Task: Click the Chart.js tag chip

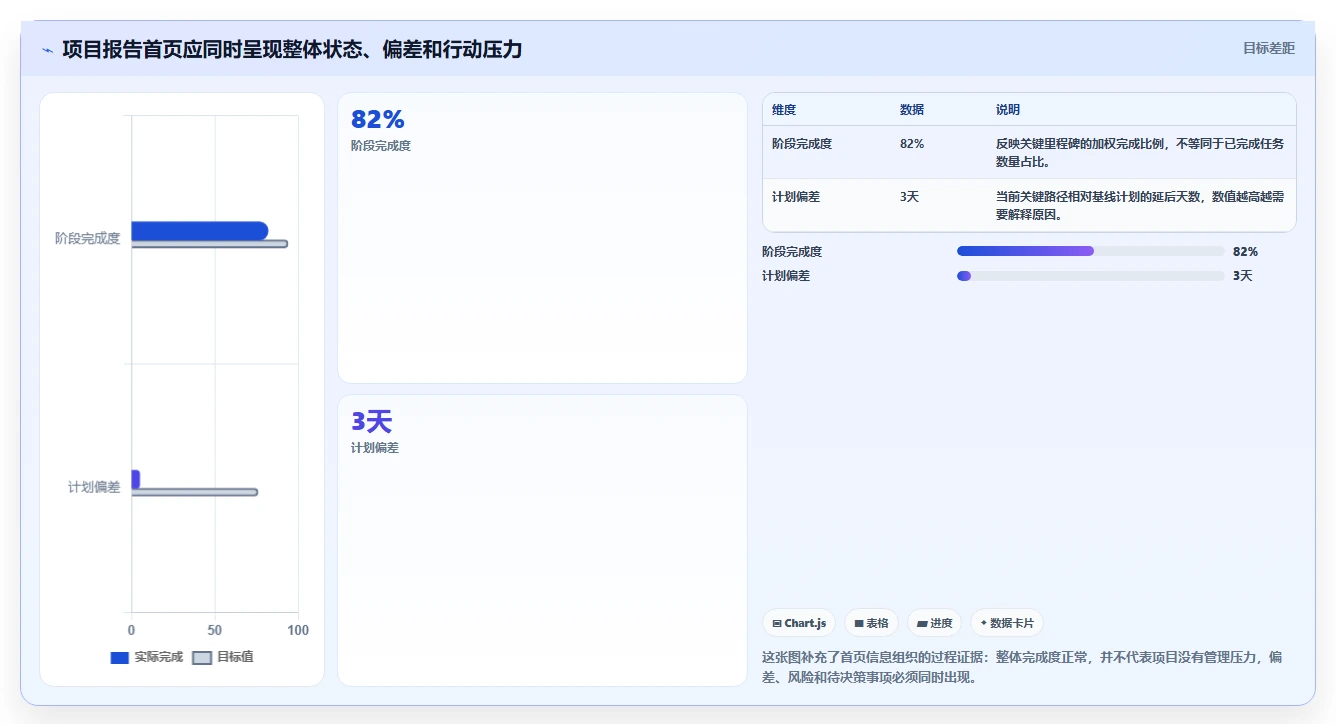Action: click(x=799, y=623)
